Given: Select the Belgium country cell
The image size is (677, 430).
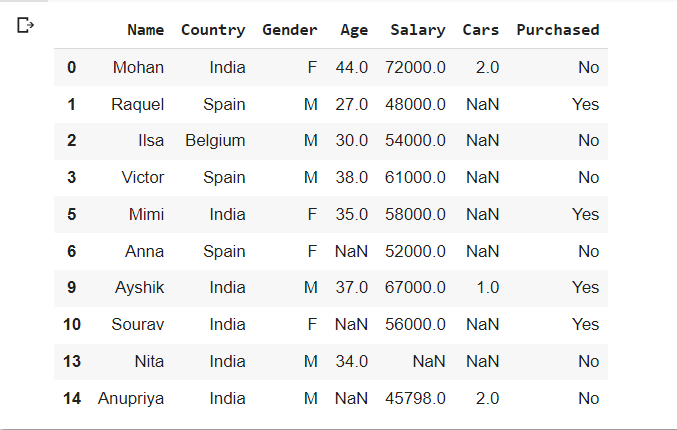Looking at the screenshot, I should click(215, 141).
